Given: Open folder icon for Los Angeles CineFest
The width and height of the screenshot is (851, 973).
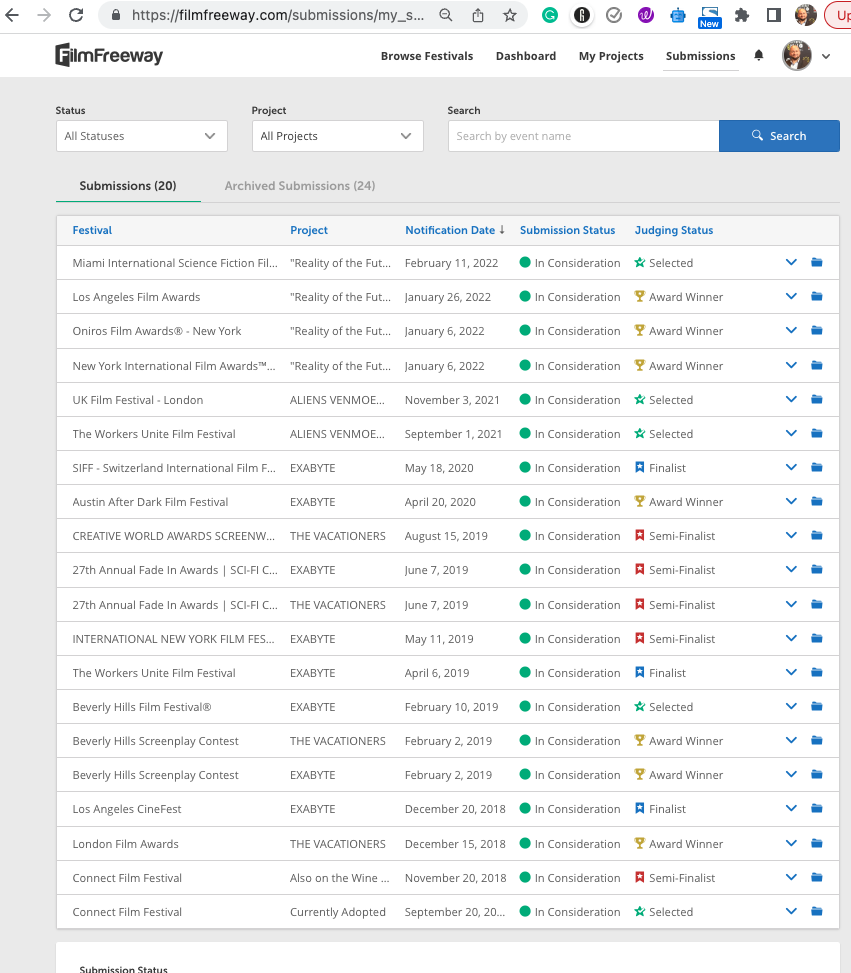Looking at the screenshot, I should (817, 809).
